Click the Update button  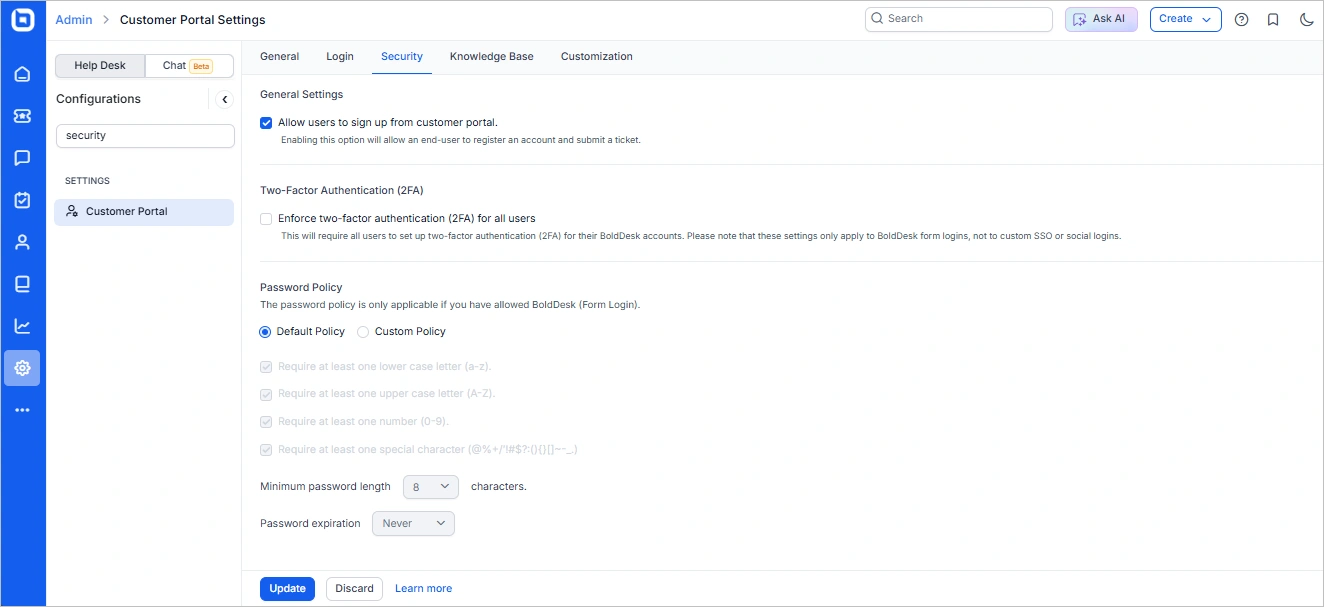tap(287, 588)
